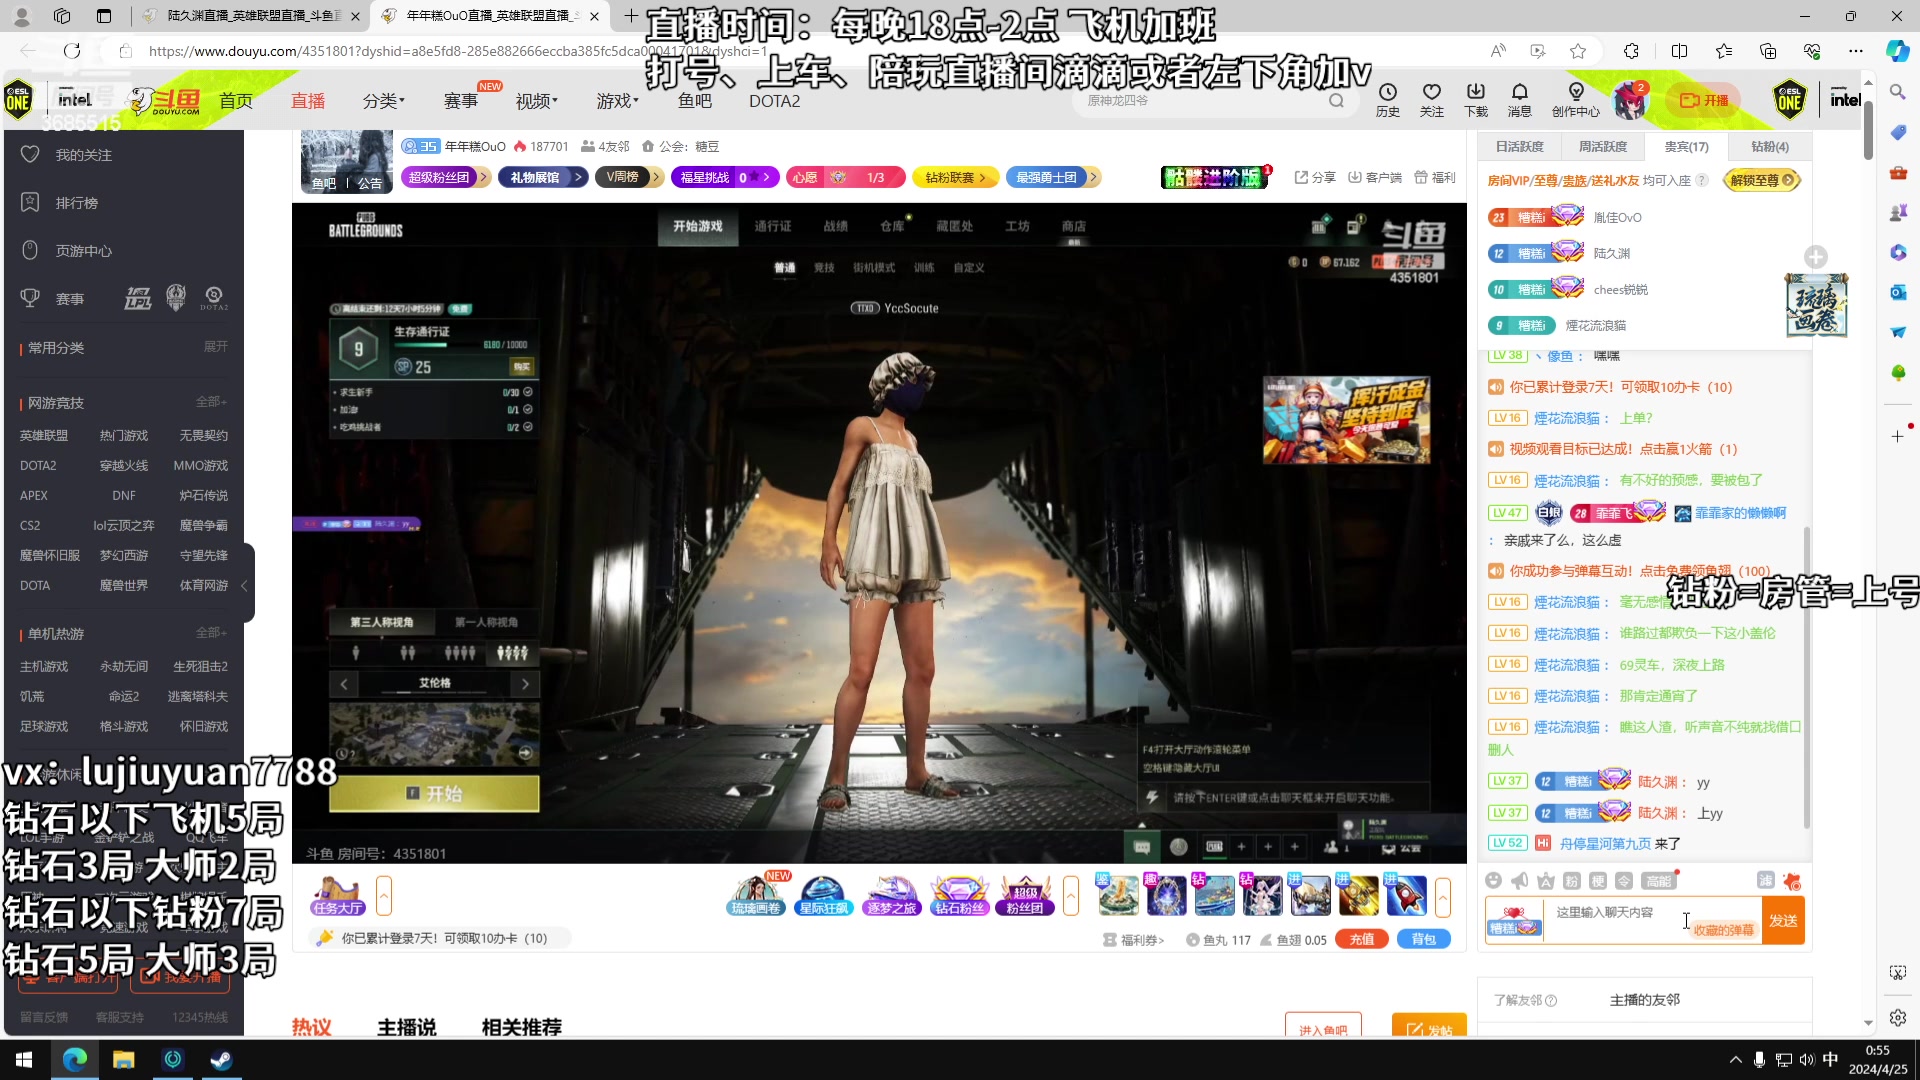The height and width of the screenshot is (1080, 1920).
Task: Click the streamer avatar thumbnail
Action: click(x=347, y=161)
